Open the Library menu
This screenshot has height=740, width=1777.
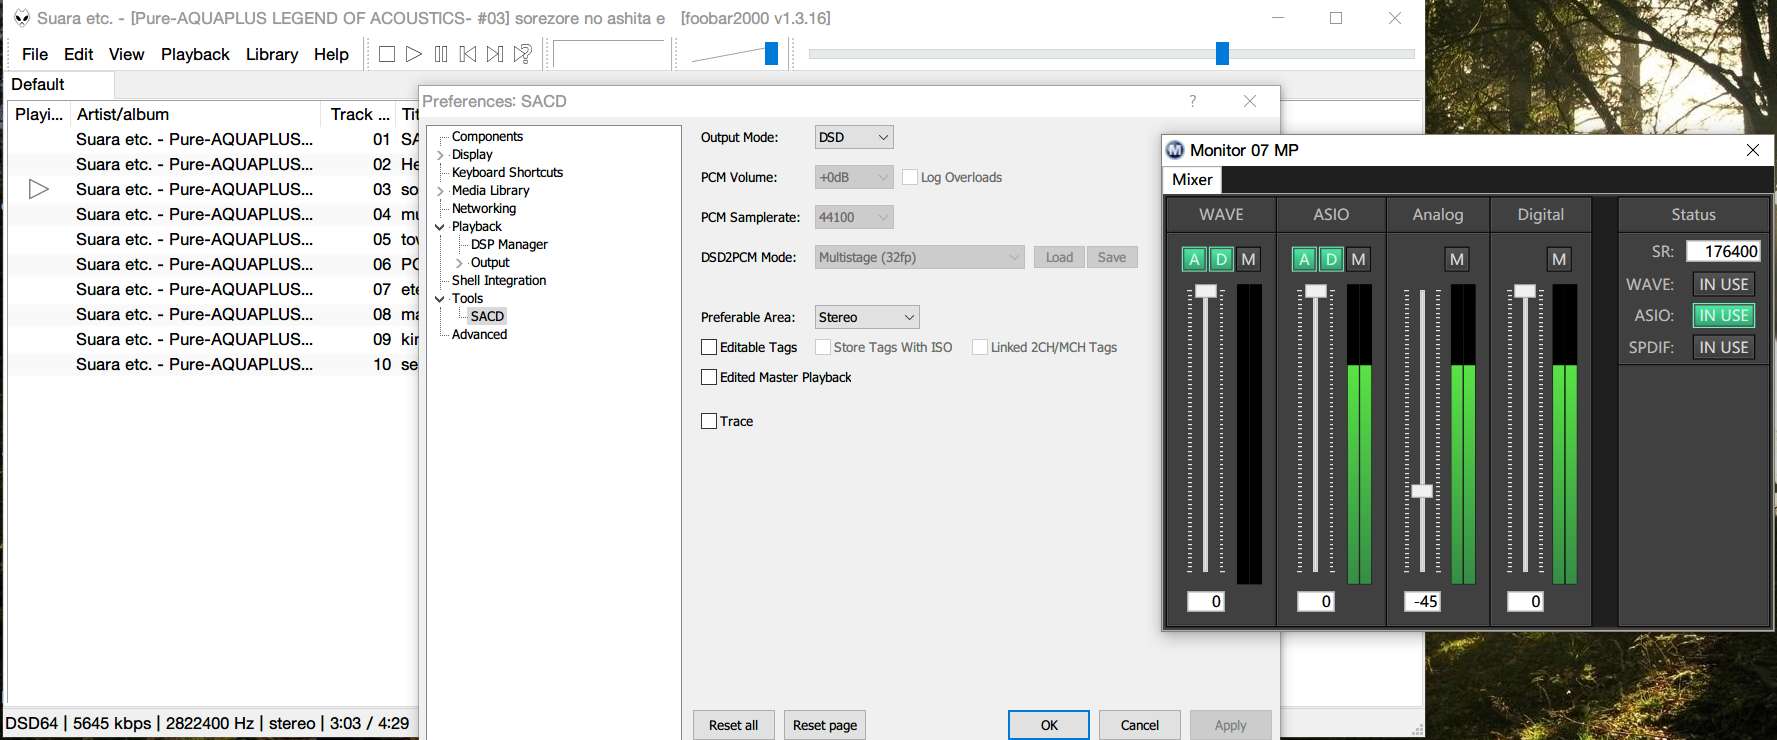coord(271,54)
